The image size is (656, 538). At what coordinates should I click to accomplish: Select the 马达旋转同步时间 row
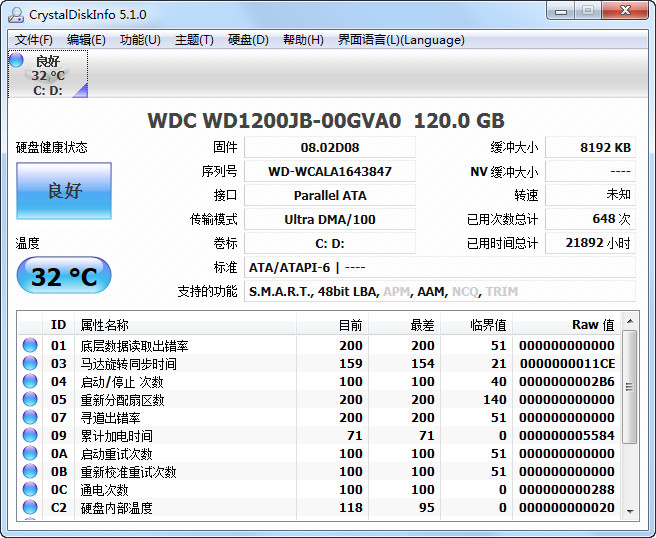(x=320, y=363)
